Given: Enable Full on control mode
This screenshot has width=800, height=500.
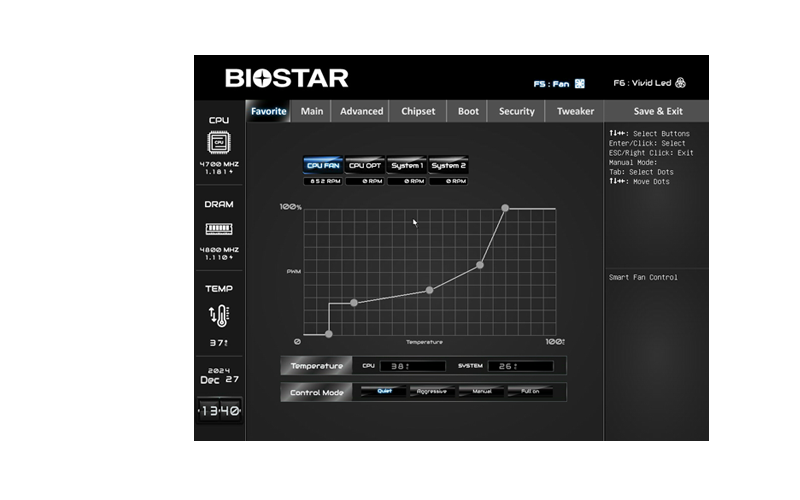Looking at the screenshot, I should [x=530, y=392].
